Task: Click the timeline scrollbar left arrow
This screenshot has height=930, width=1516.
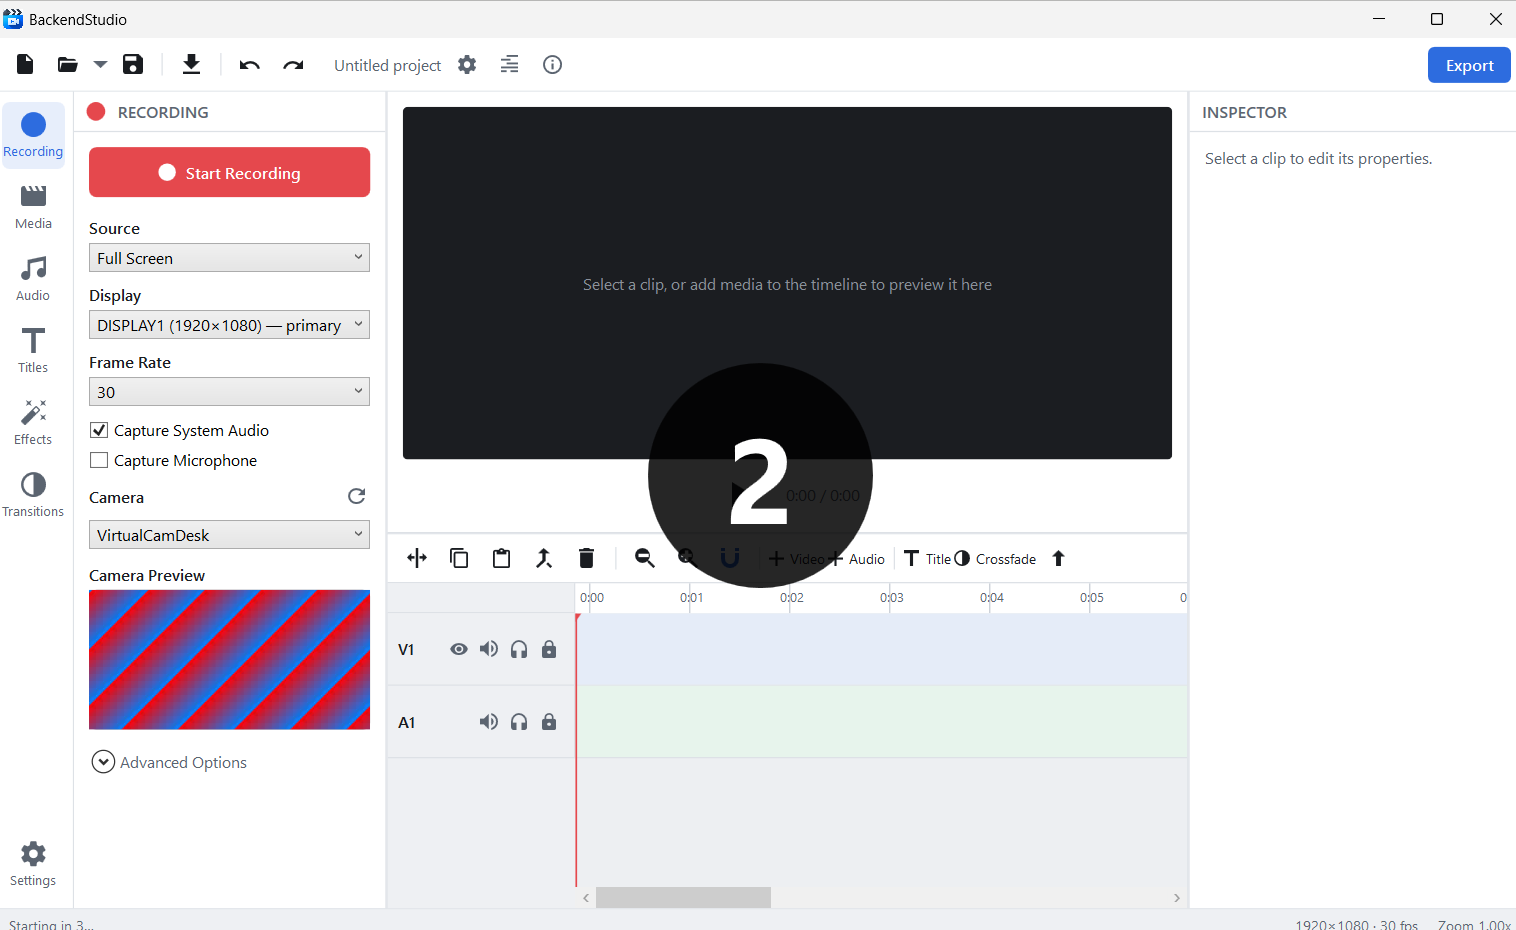Action: pos(586,898)
